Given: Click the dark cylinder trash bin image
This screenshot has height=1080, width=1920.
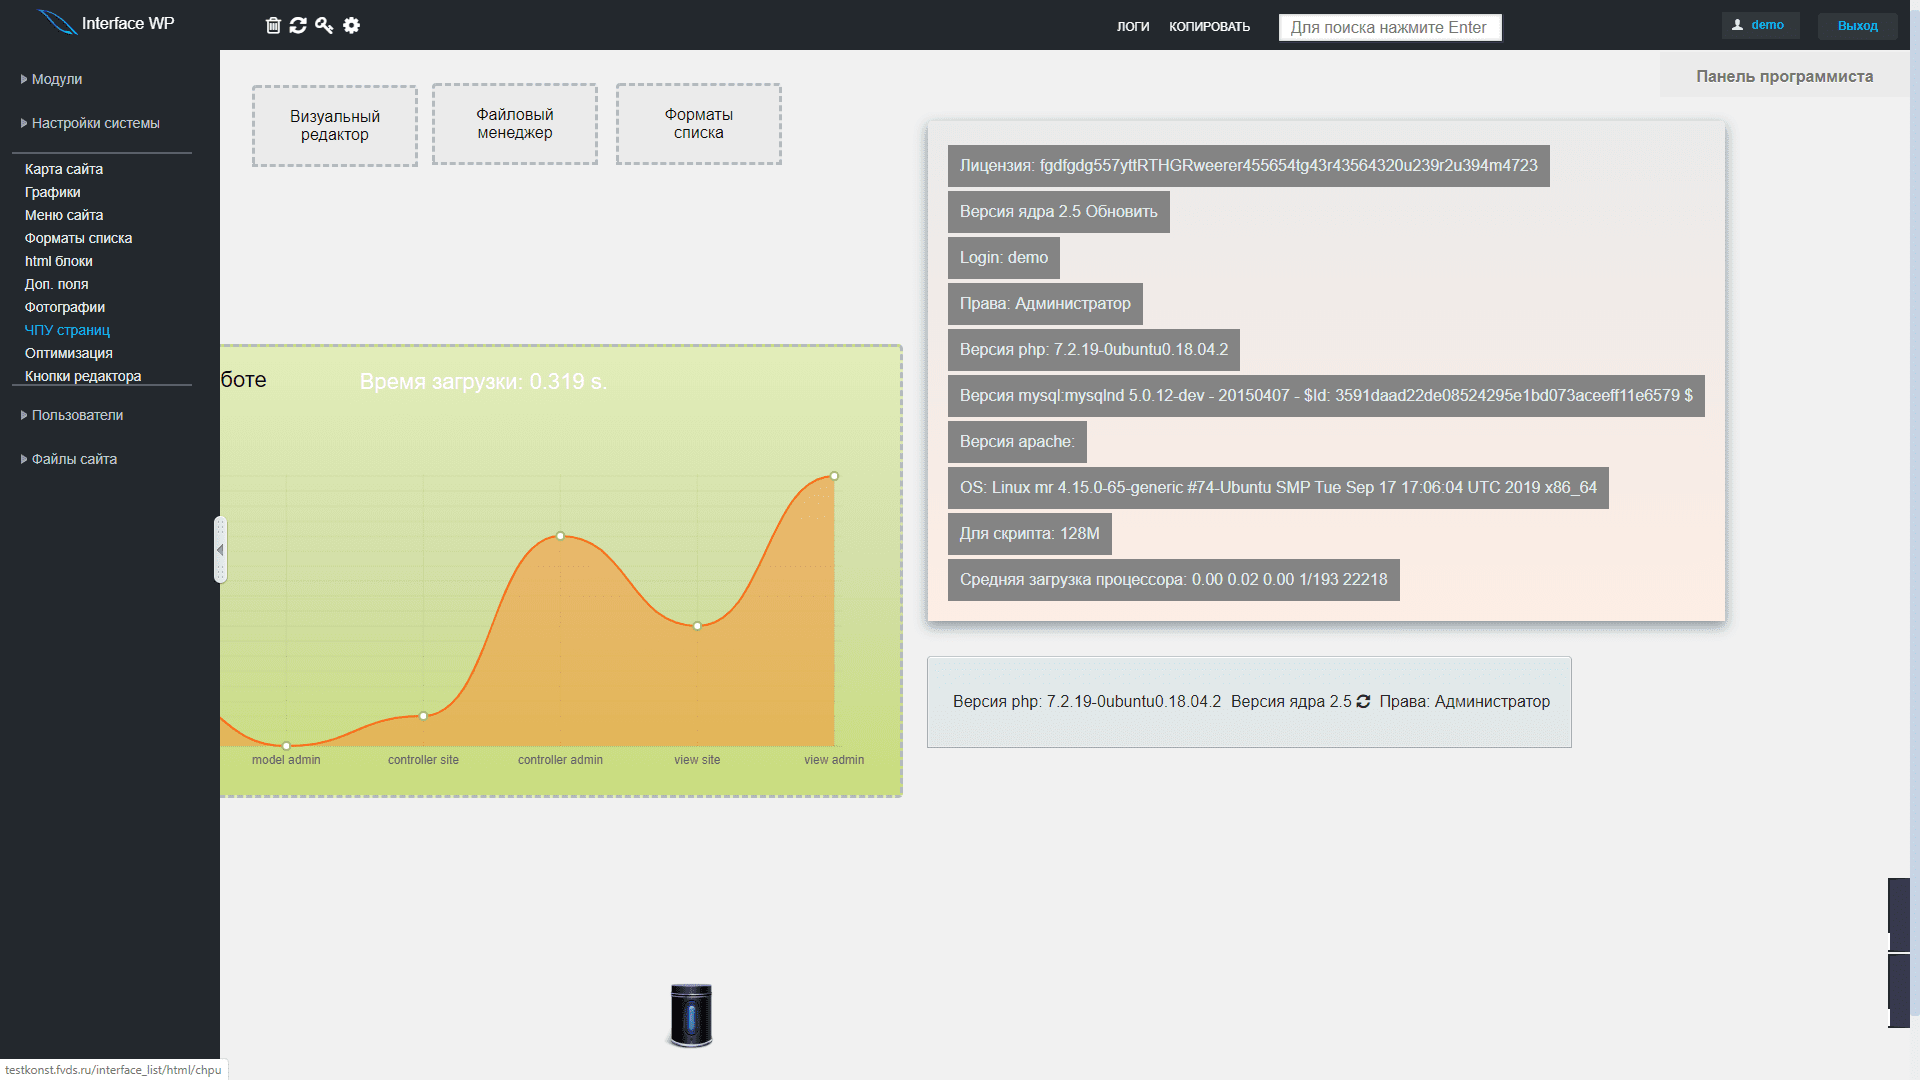Looking at the screenshot, I should pos(691,1014).
